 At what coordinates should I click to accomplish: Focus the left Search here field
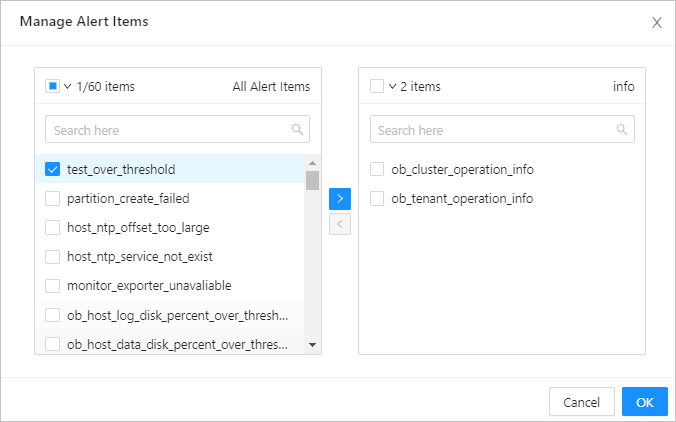(x=170, y=130)
